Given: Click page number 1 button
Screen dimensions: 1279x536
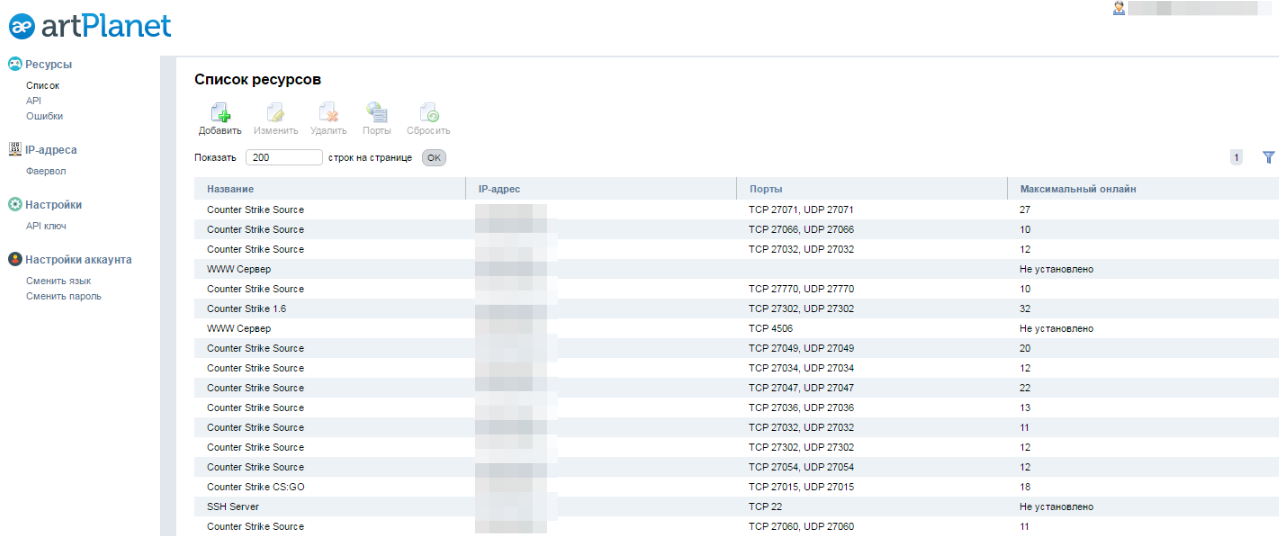Looking at the screenshot, I should (x=1236, y=157).
